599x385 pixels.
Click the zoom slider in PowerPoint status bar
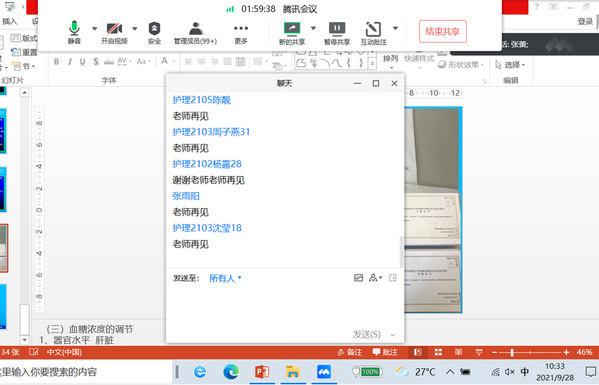[x=530, y=352]
